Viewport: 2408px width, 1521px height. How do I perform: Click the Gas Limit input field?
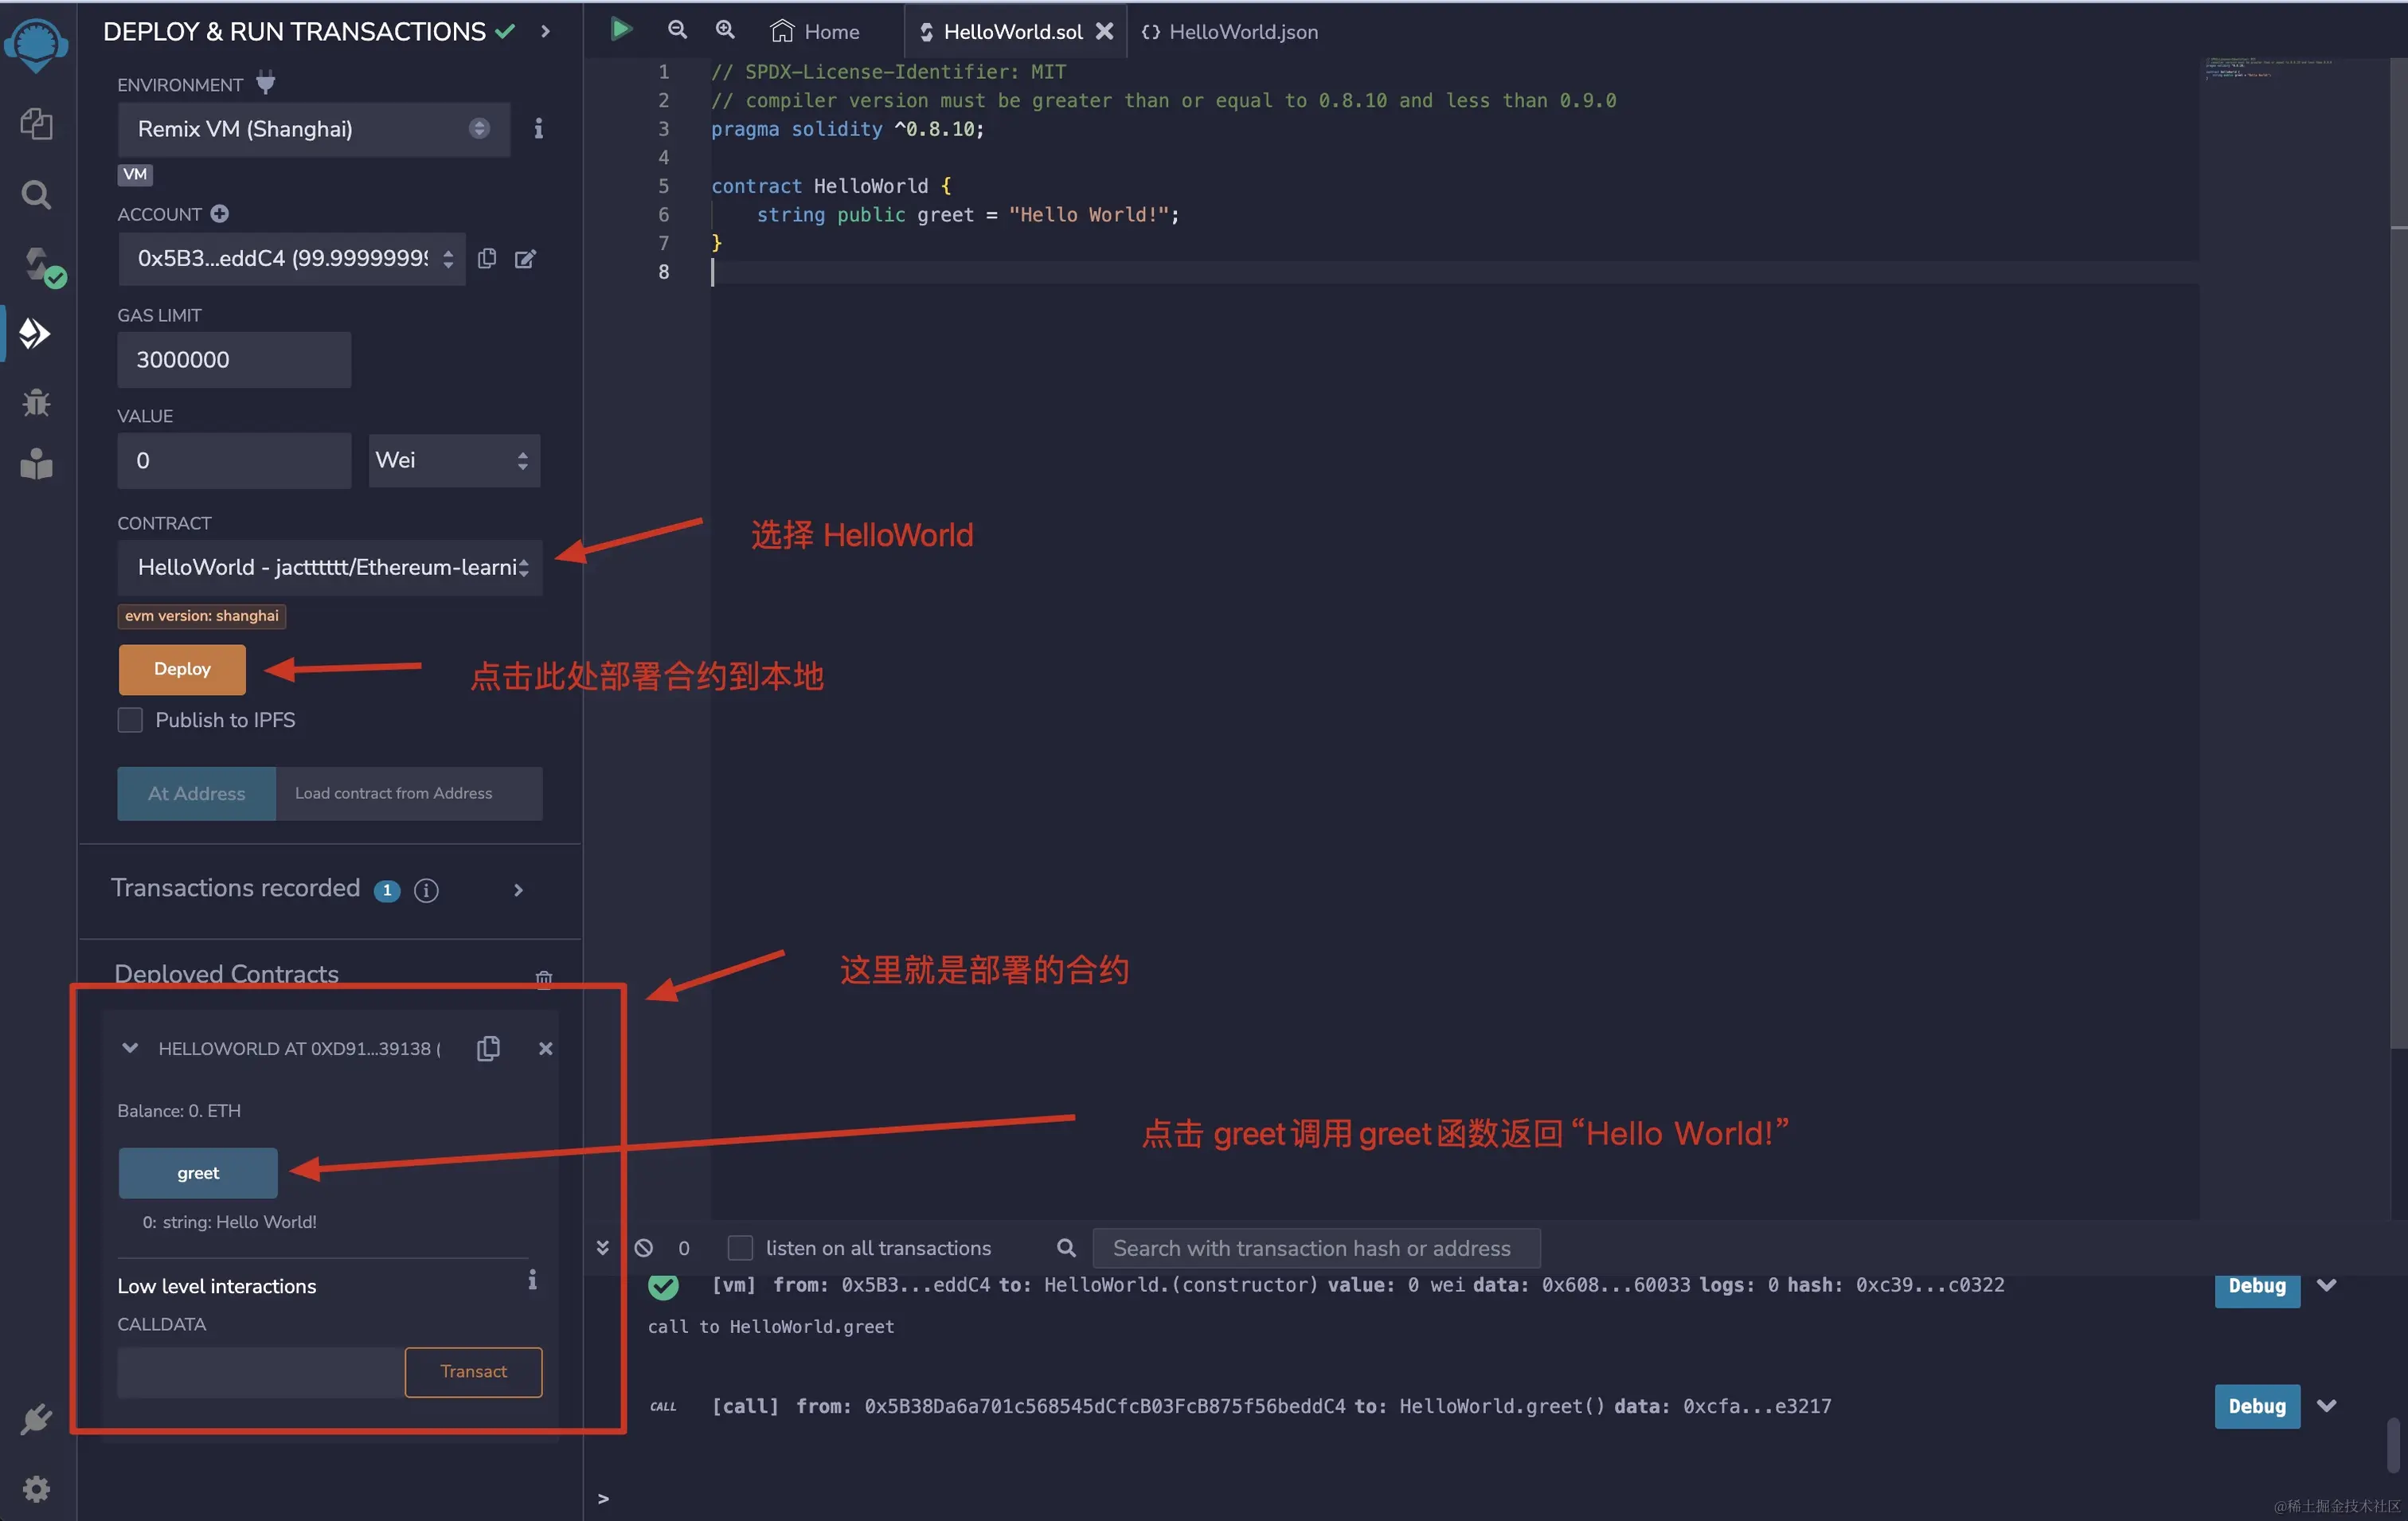[234, 360]
